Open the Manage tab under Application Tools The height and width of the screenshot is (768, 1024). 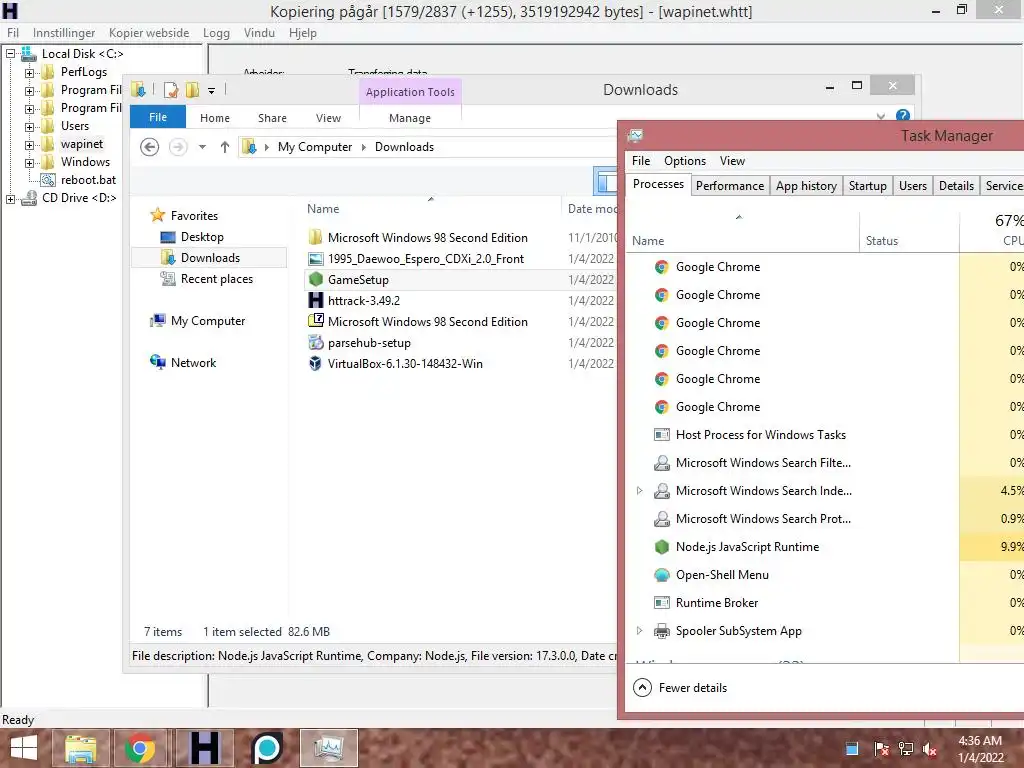point(409,118)
